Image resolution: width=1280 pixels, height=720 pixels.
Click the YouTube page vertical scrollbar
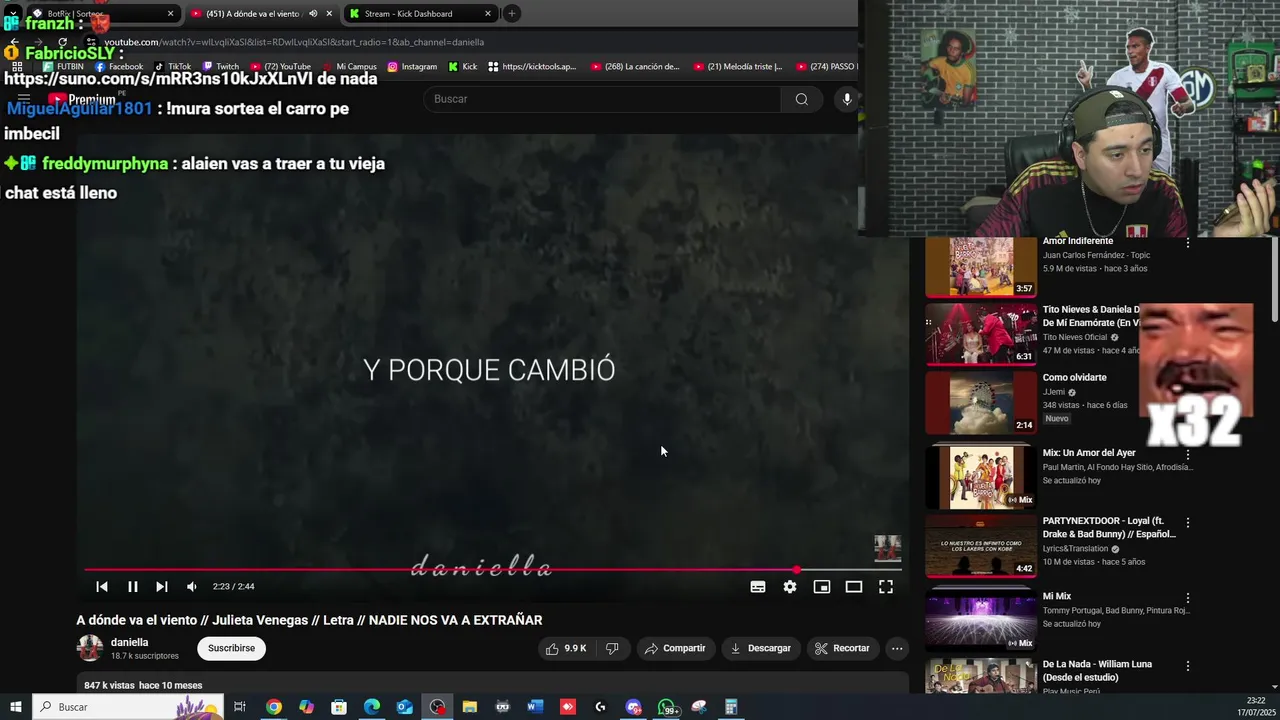[1274, 280]
